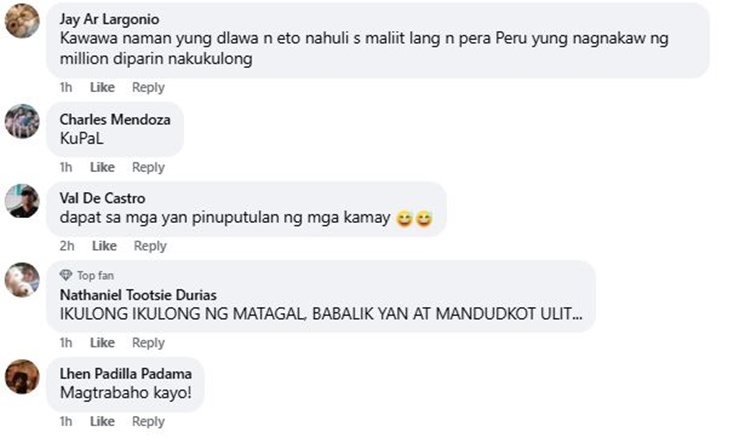The height and width of the screenshot is (443, 750).
Task: Reply to Lhen Padilla Padama's comment
Action: [x=148, y=421]
